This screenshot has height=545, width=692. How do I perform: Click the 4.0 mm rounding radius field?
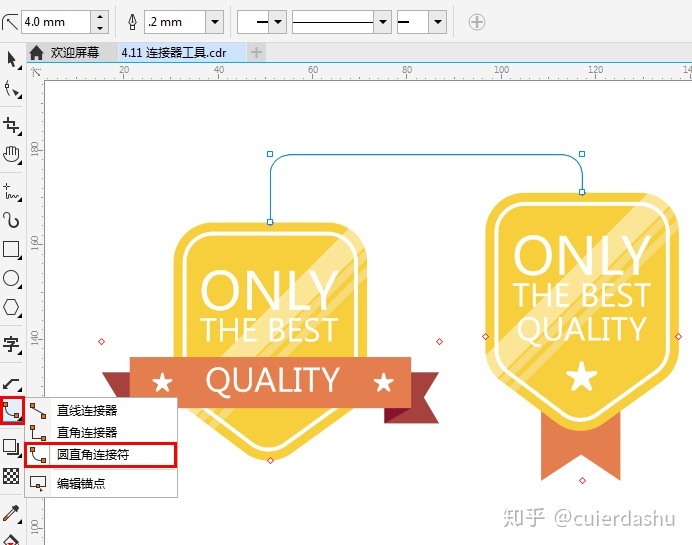coord(56,22)
